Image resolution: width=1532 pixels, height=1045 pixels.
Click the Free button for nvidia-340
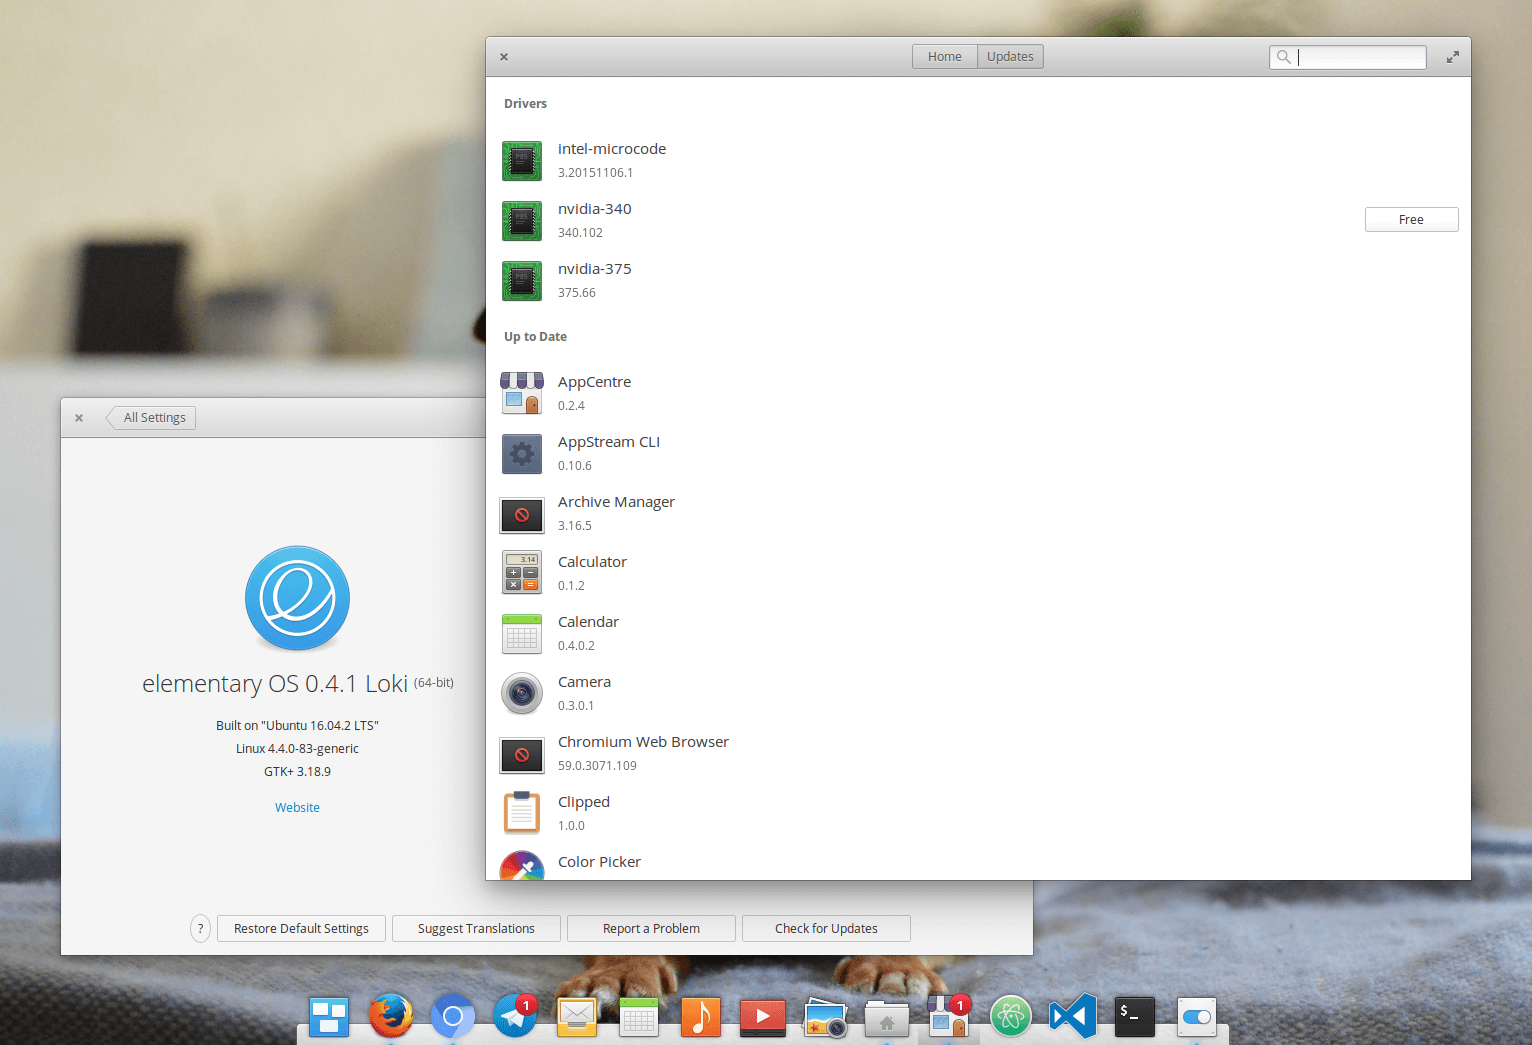pyautogui.click(x=1411, y=220)
